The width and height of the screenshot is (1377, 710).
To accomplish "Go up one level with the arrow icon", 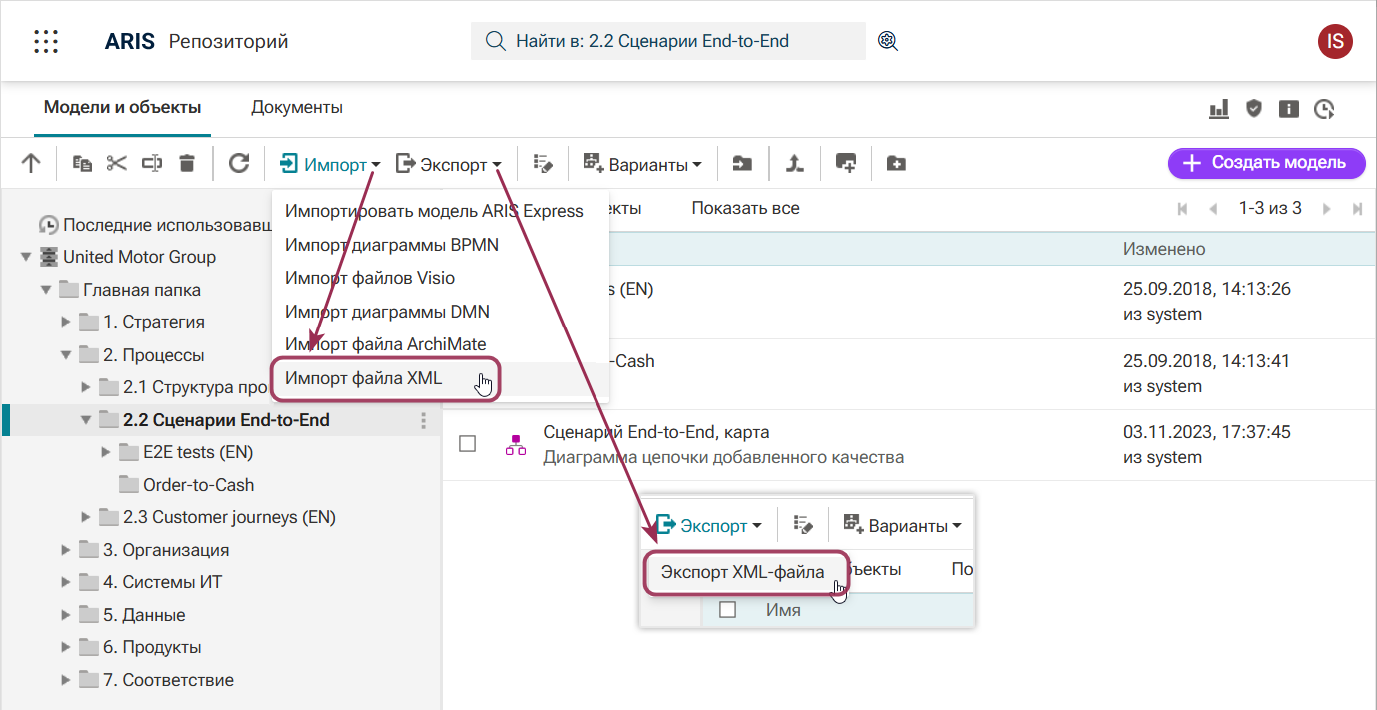I will 31,163.
